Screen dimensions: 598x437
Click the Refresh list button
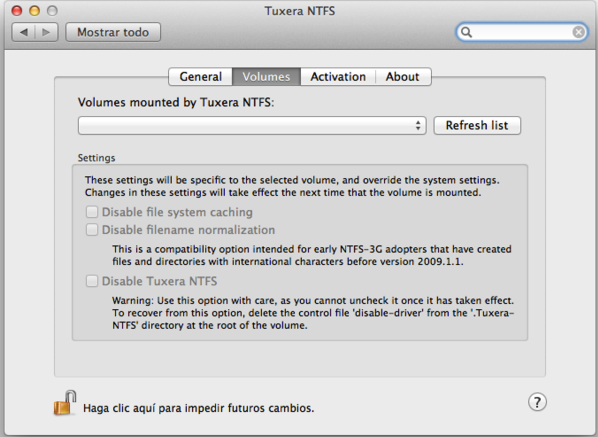coord(477,125)
